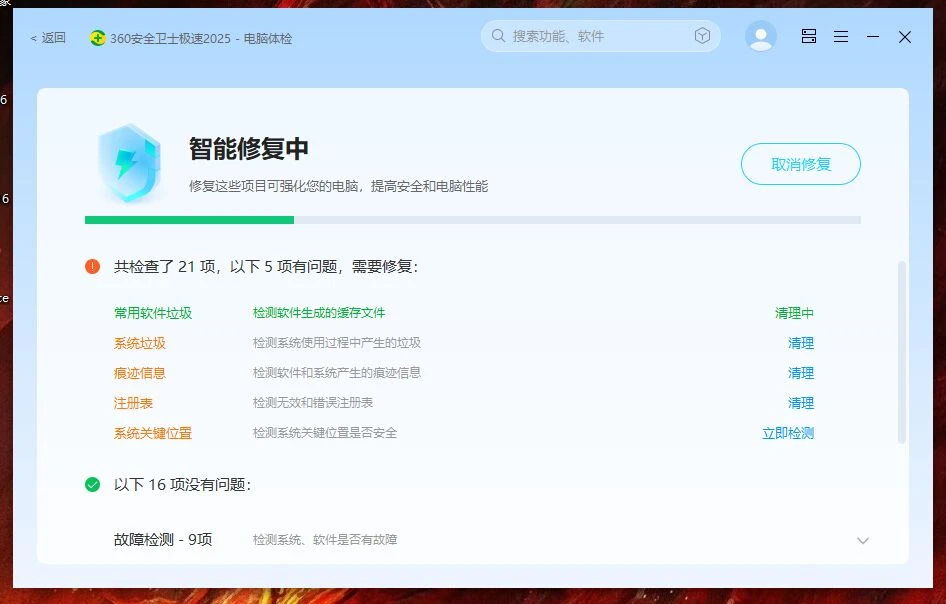Viewport: 946px width, 604px height.
Task: Expand the 故障检测 - 9项 chevron
Action: [863, 541]
